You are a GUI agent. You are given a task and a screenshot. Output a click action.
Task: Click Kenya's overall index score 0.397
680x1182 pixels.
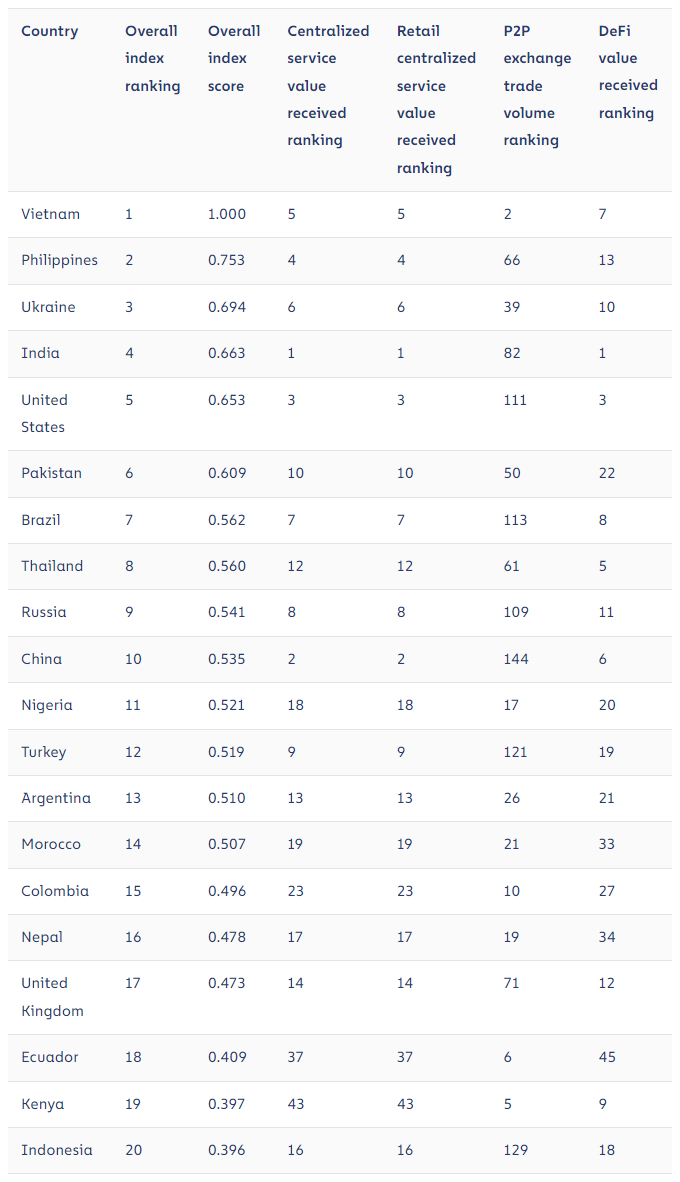[226, 1104]
